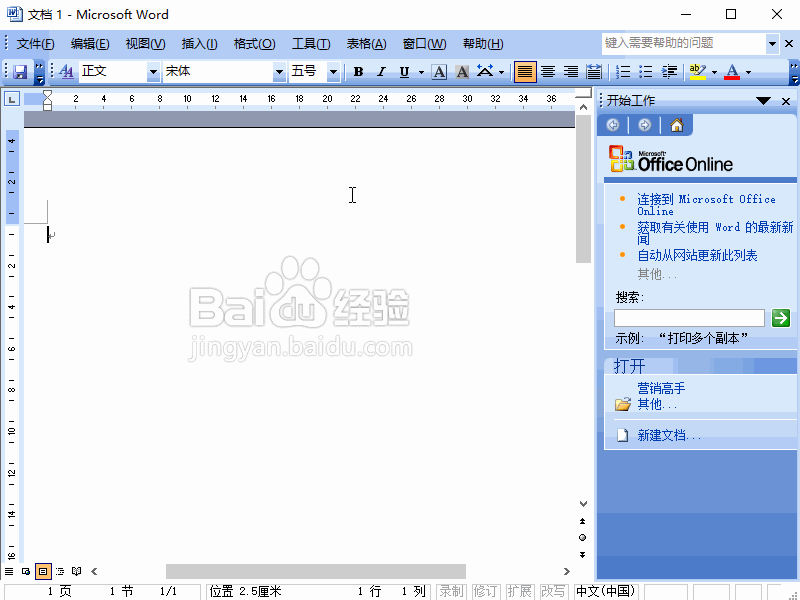This screenshot has width=800, height=600.
Task: Open the 文件(F) menu
Action: [x=35, y=44]
